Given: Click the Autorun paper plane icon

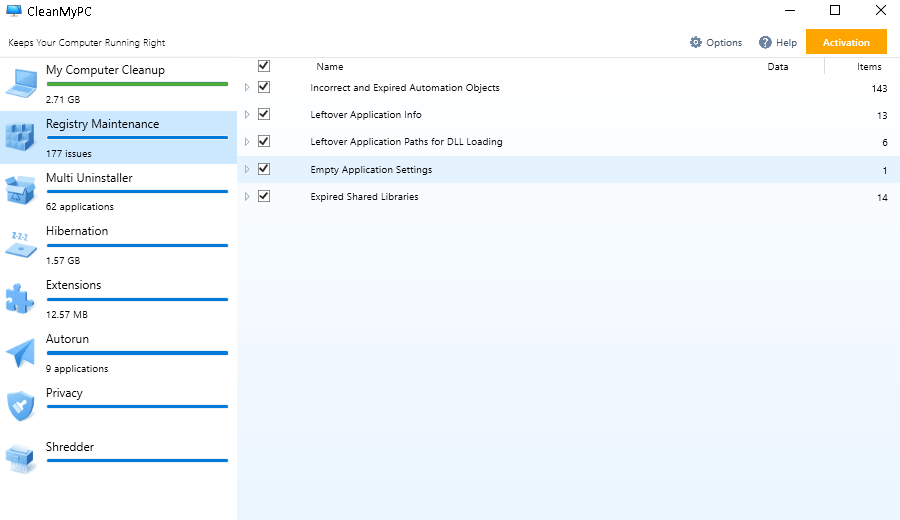Looking at the screenshot, I should (21, 352).
